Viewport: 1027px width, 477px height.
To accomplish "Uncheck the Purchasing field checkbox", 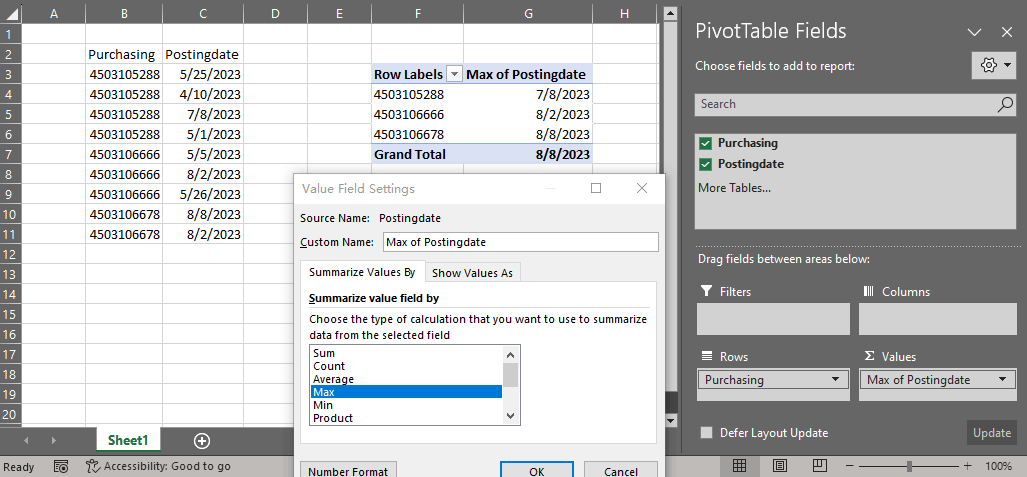I will pos(705,143).
